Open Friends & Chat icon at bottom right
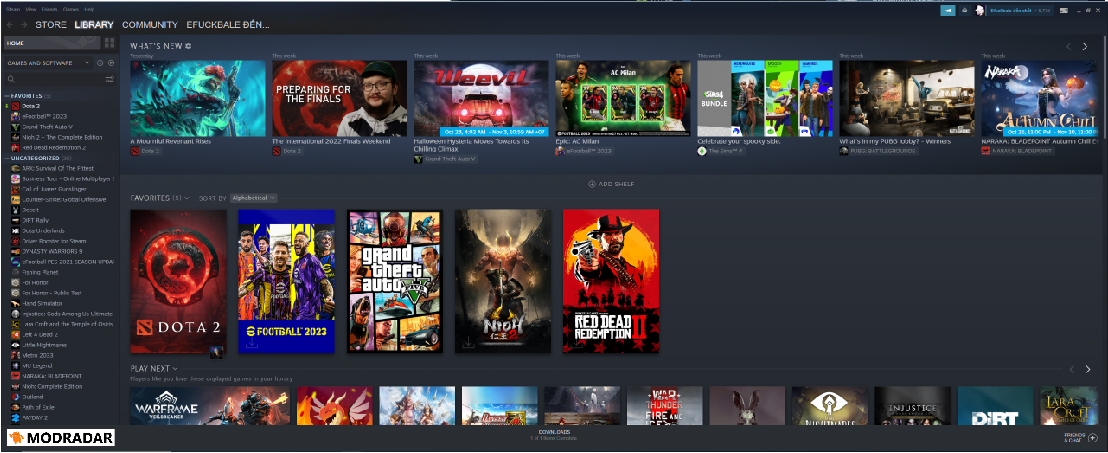The image size is (1108, 453). [x=1092, y=438]
